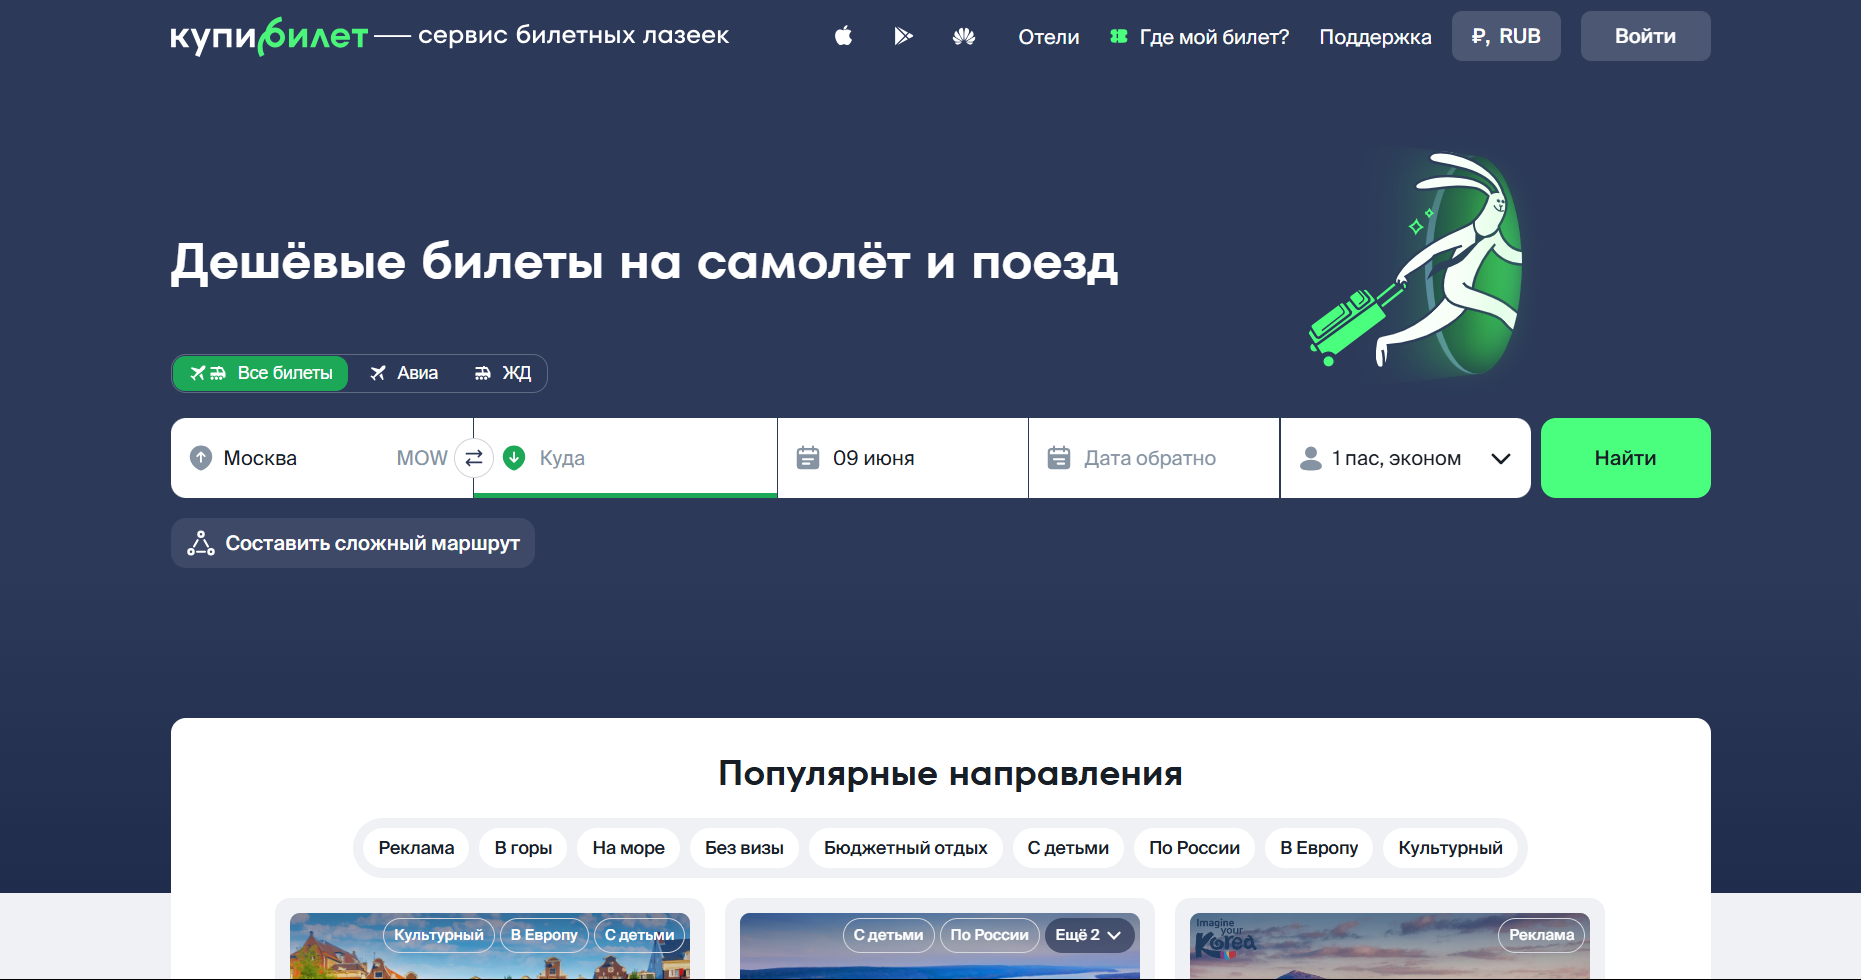Toggle the Без визы filter chip
This screenshot has width=1861, height=980.
(x=744, y=848)
